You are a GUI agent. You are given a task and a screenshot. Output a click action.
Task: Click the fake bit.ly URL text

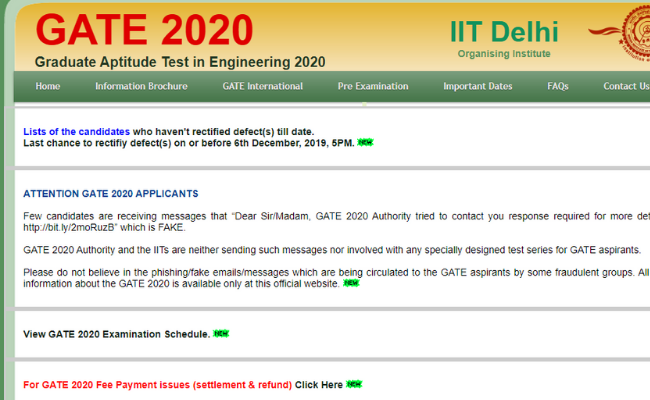pyautogui.click(x=67, y=227)
